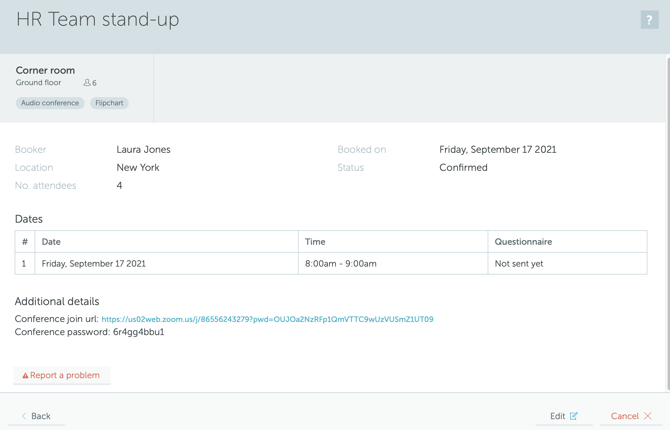Click the Corner room name heading
Screen dimensions: 670x430
tap(45, 70)
